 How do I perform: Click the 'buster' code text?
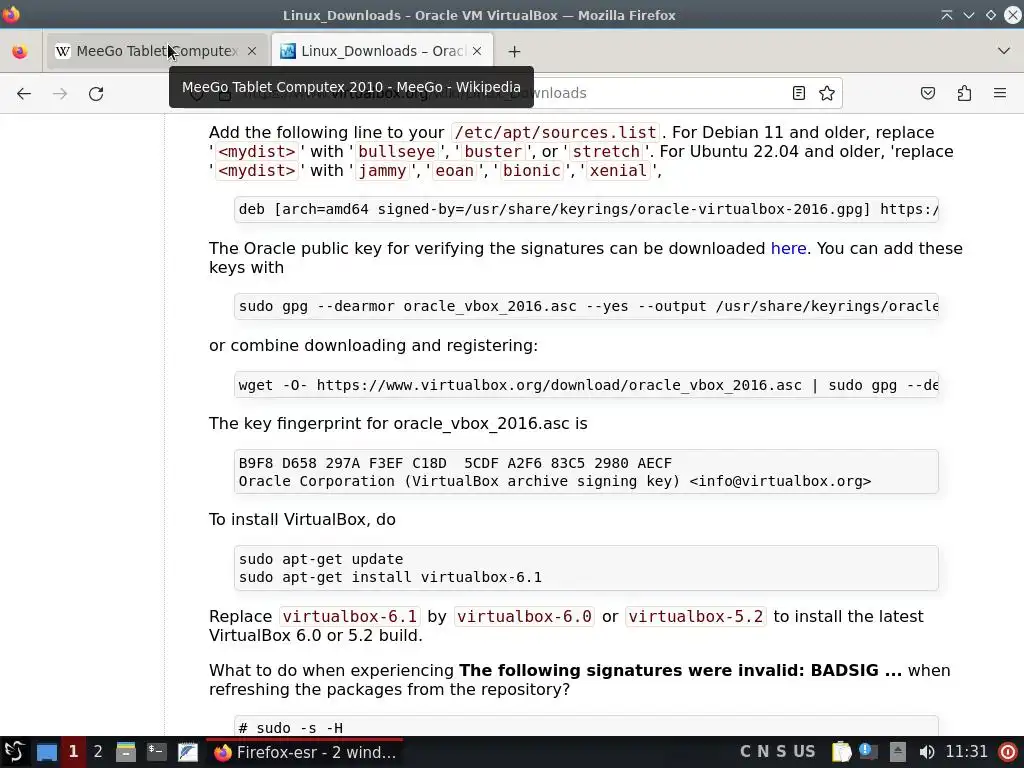tap(493, 152)
